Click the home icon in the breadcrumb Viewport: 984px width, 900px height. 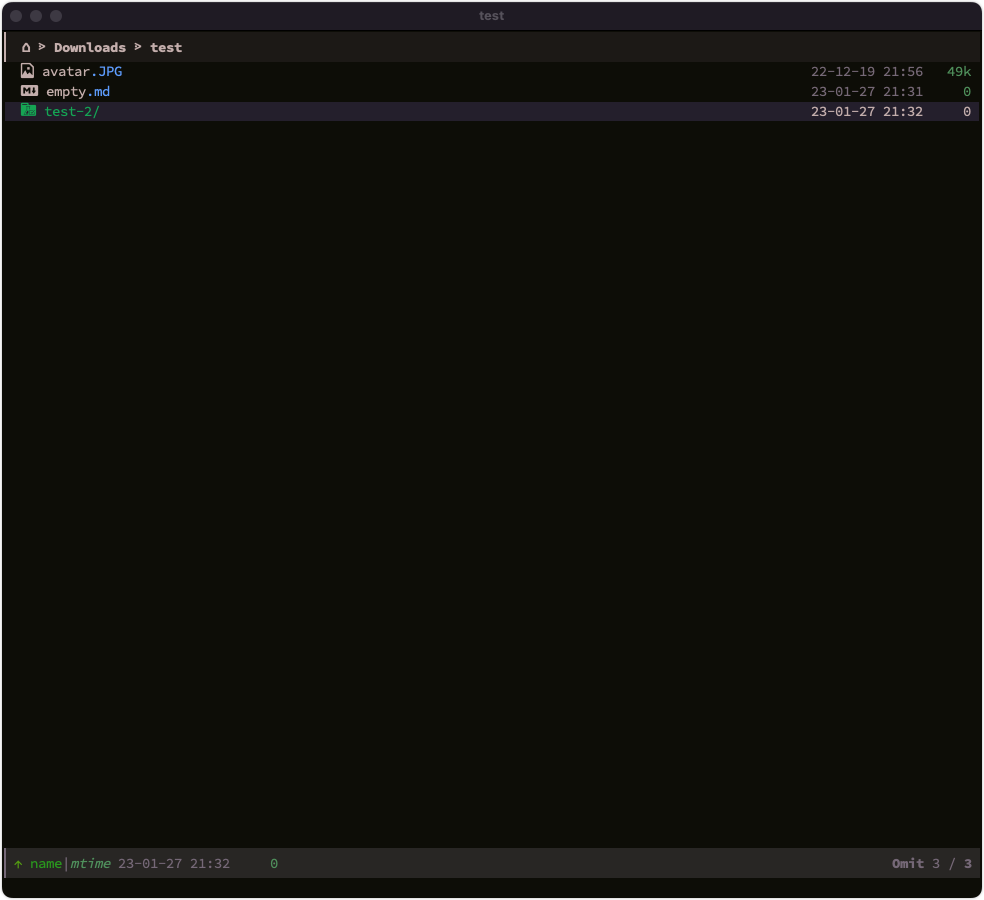point(26,48)
